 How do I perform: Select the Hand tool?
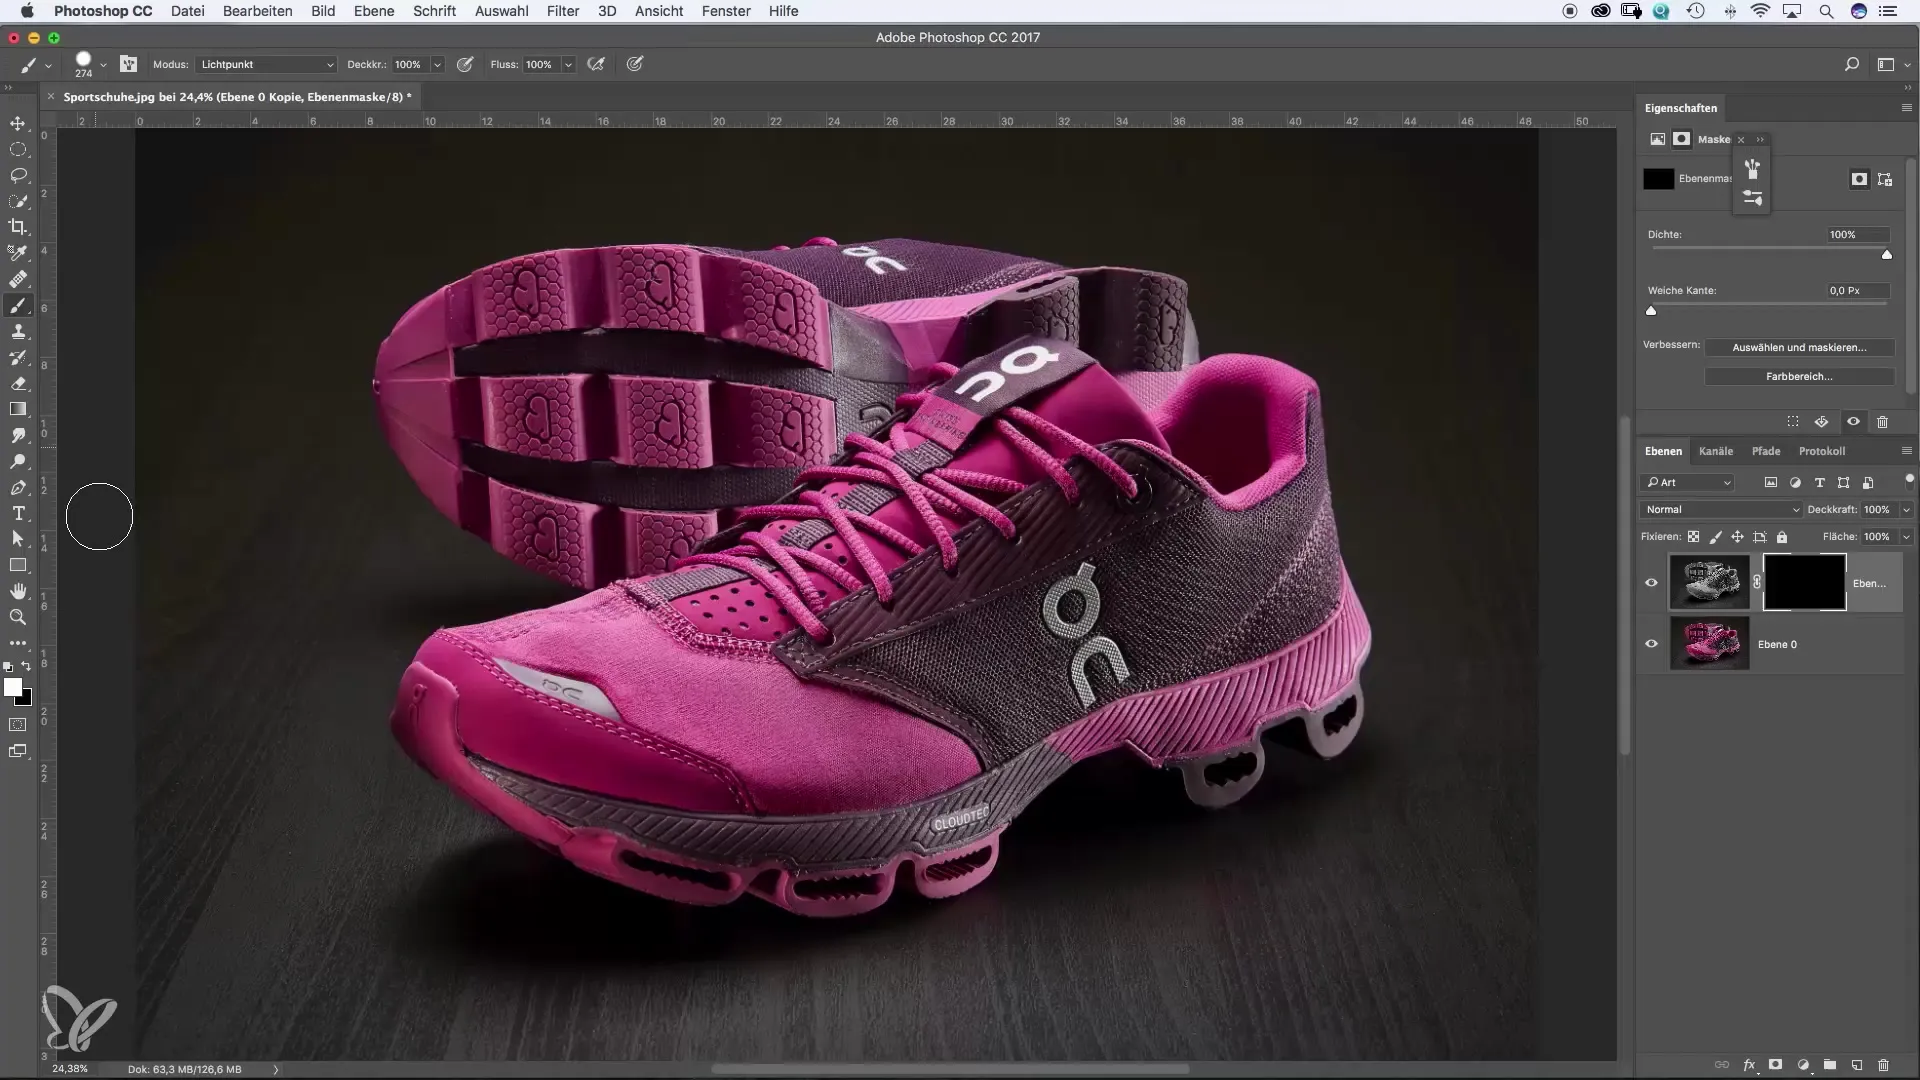18,591
